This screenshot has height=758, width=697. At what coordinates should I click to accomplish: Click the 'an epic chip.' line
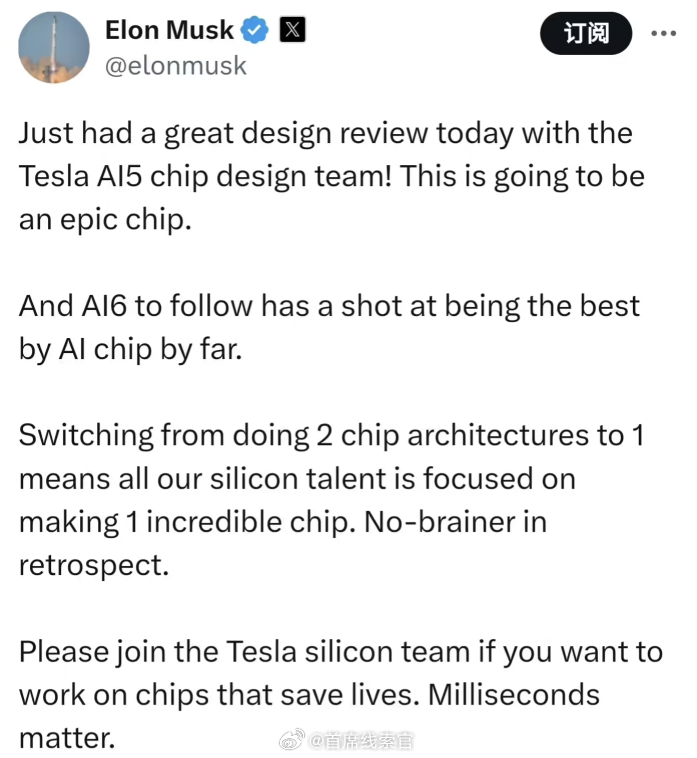[105, 220]
